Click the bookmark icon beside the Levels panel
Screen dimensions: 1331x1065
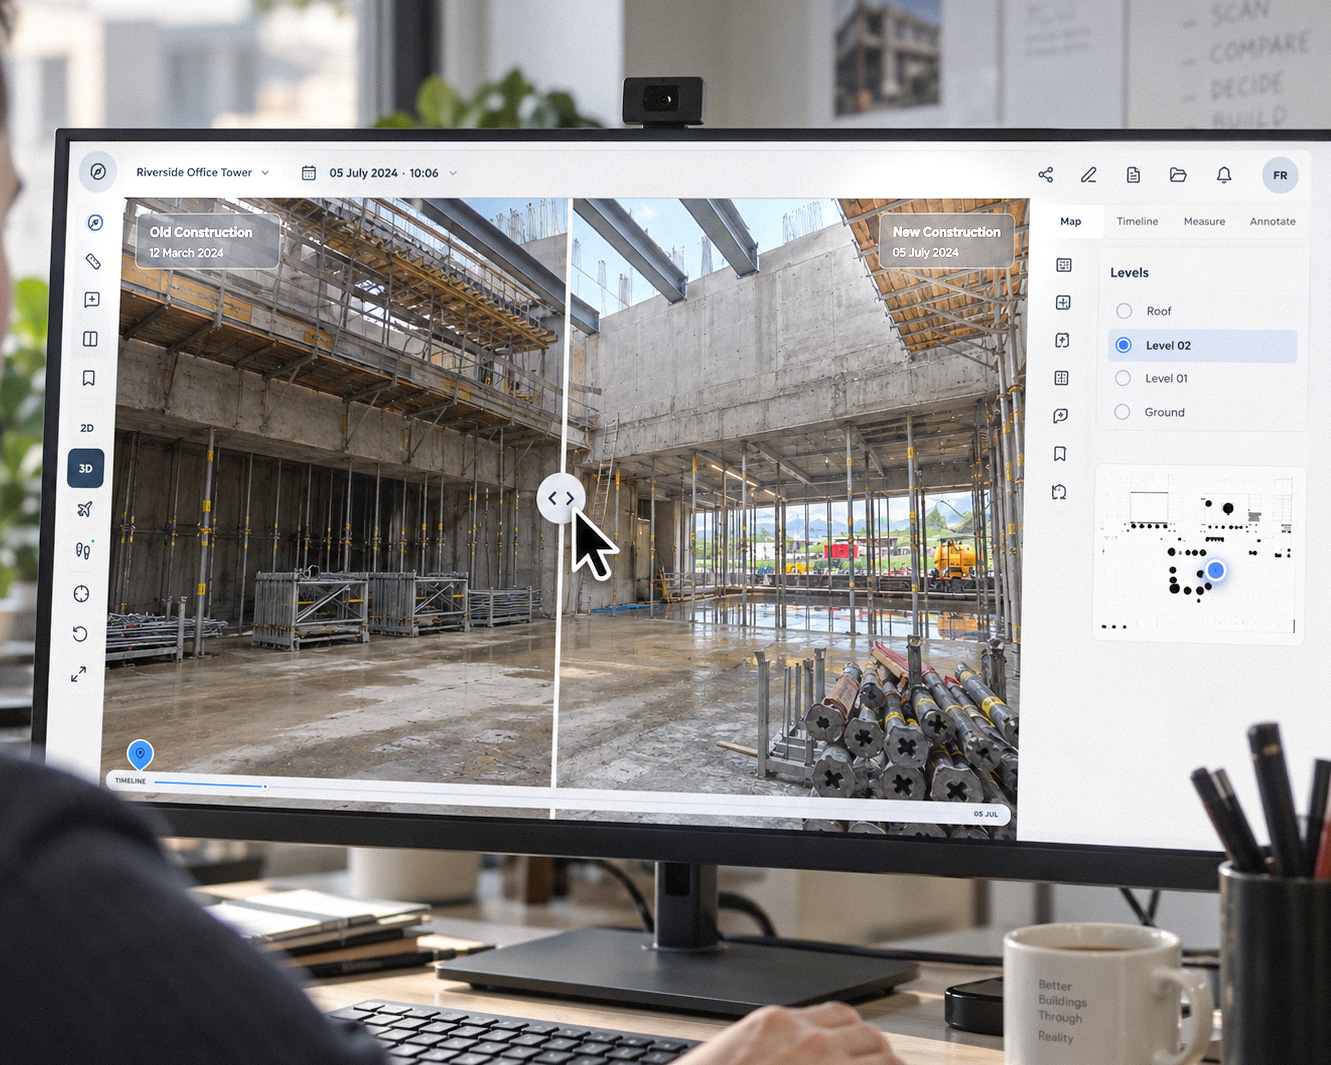coord(1060,454)
